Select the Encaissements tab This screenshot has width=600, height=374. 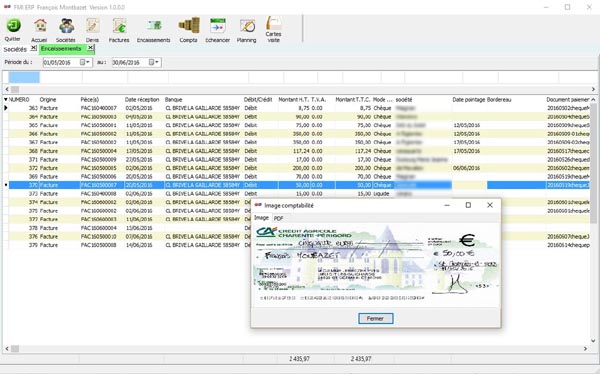tap(61, 49)
